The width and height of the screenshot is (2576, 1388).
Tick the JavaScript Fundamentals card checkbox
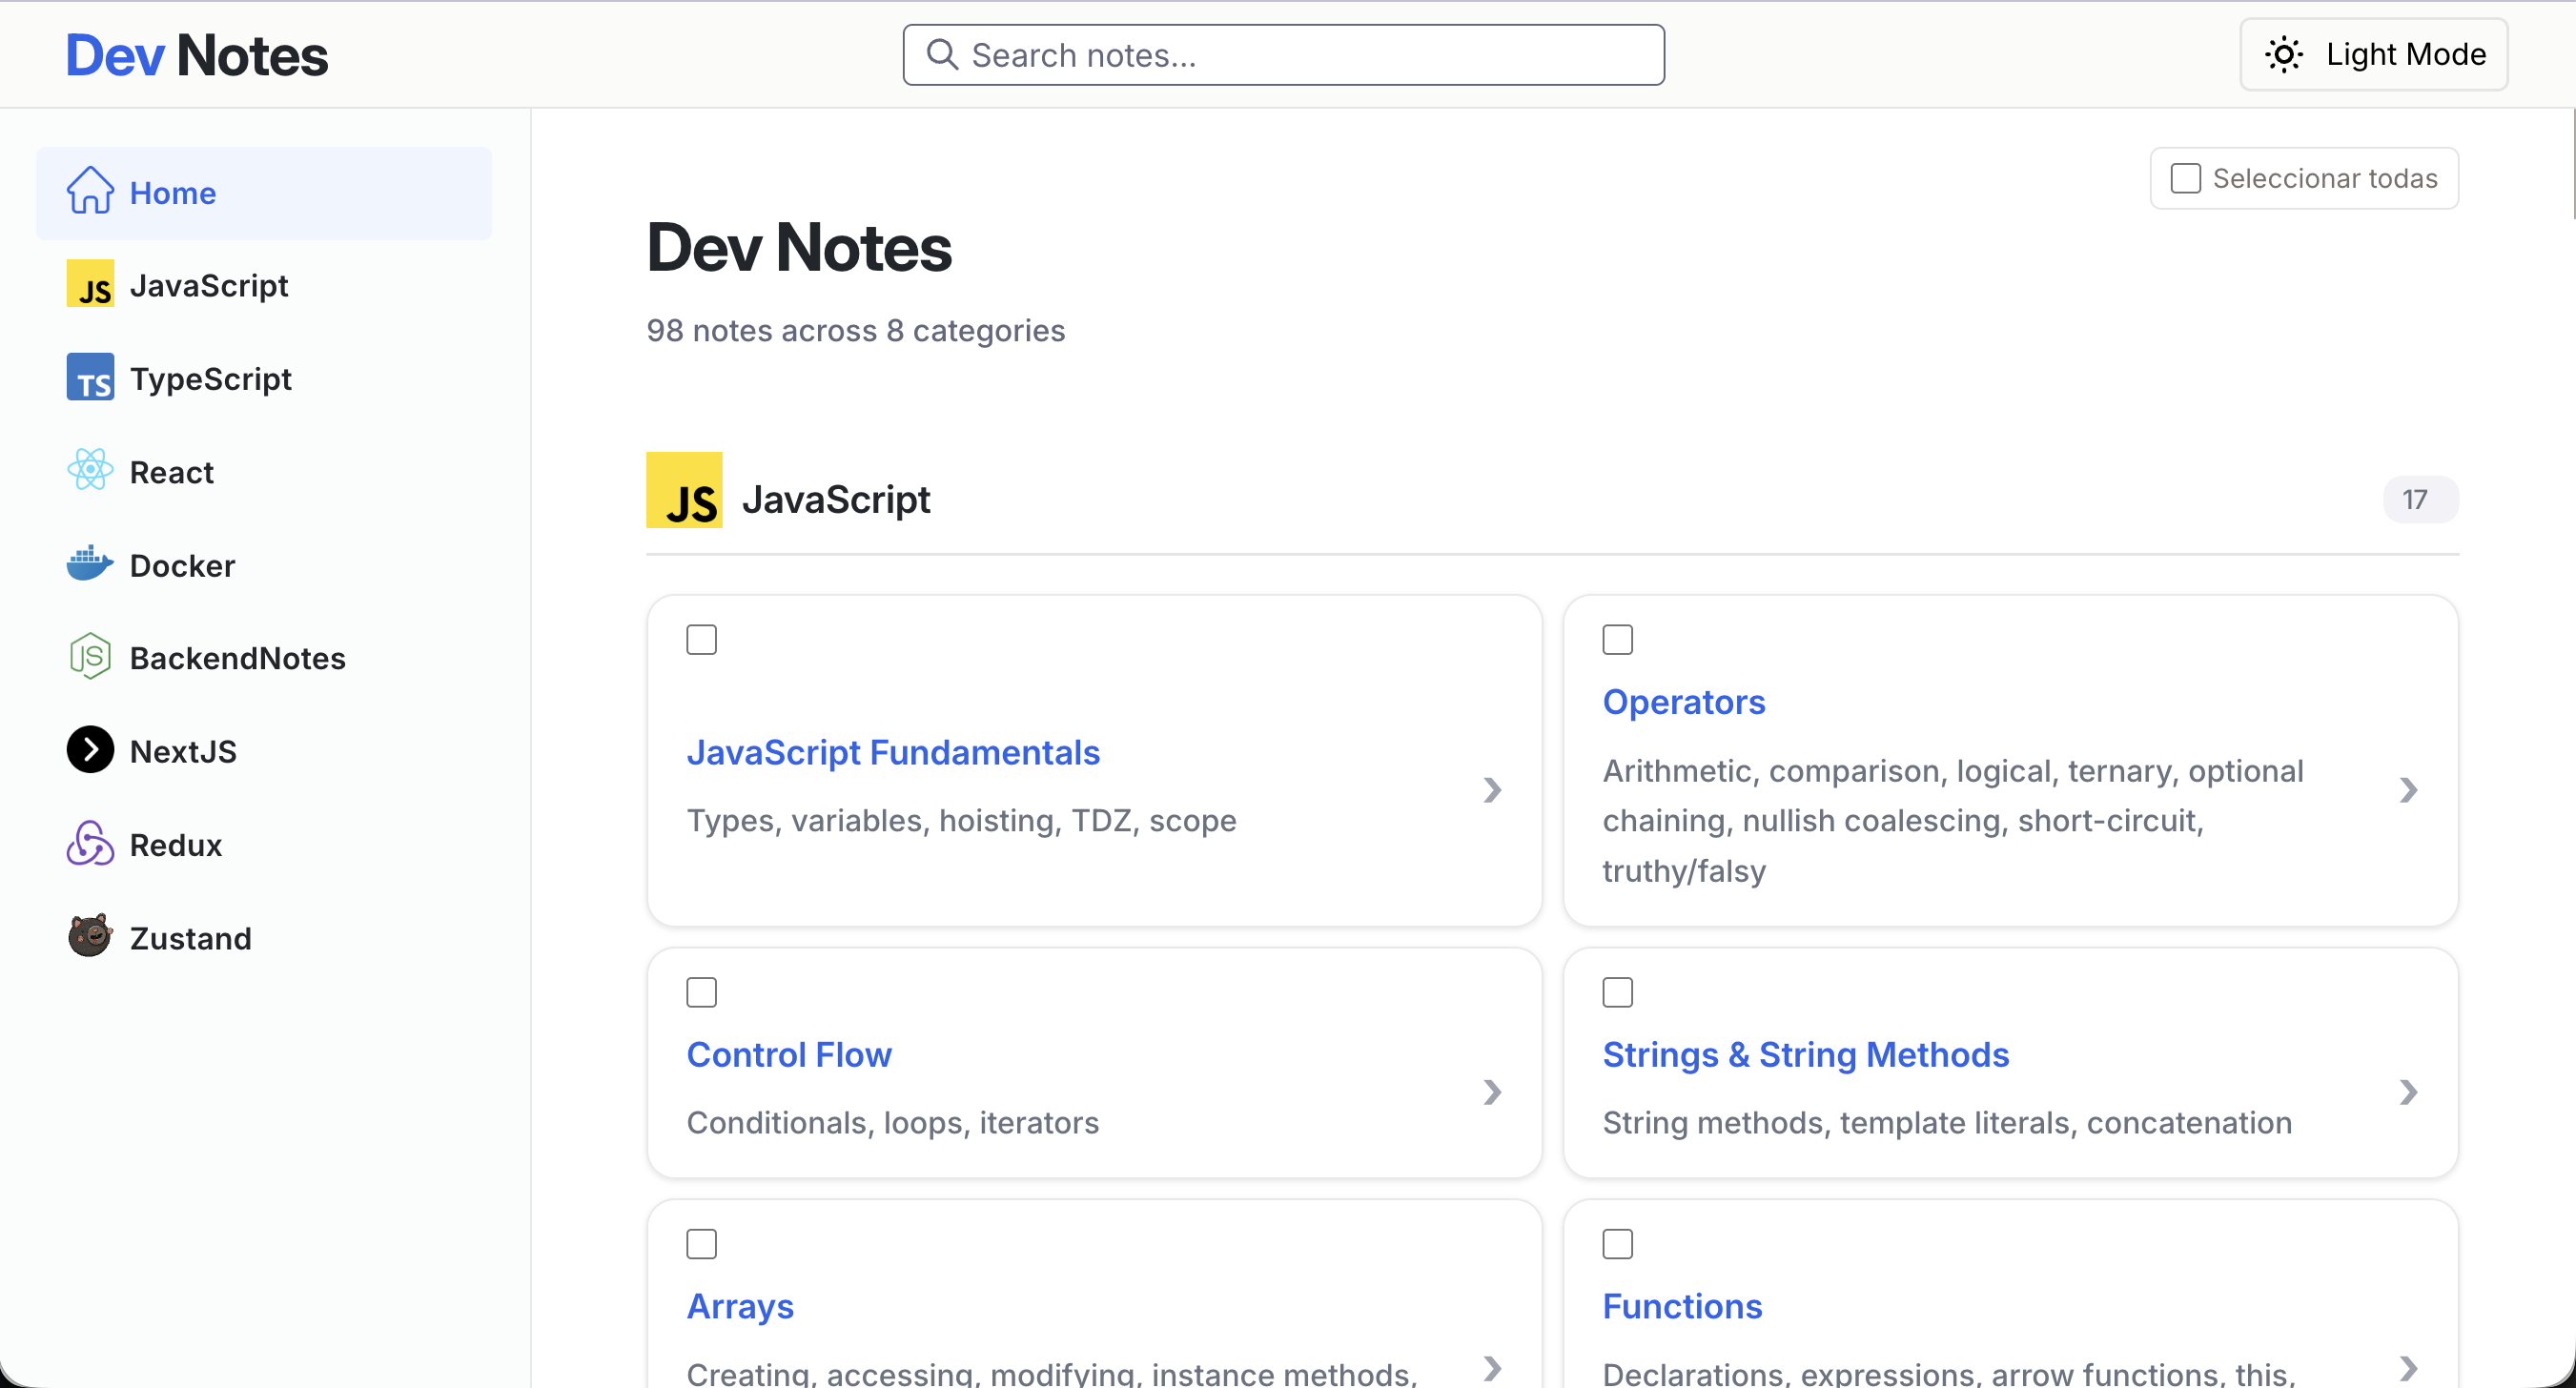(x=702, y=639)
